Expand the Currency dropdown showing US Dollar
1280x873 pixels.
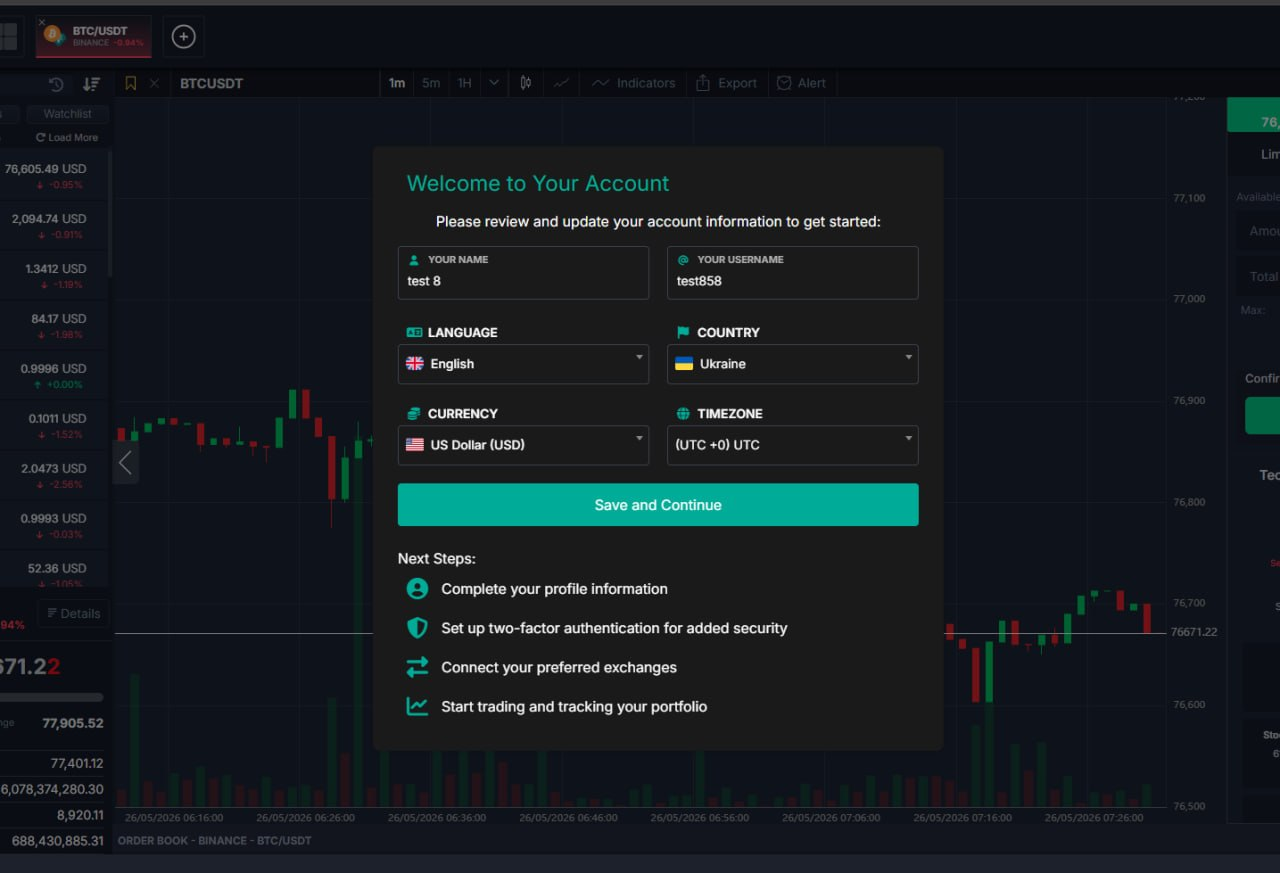pyautogui.click(x=523, y=445)
